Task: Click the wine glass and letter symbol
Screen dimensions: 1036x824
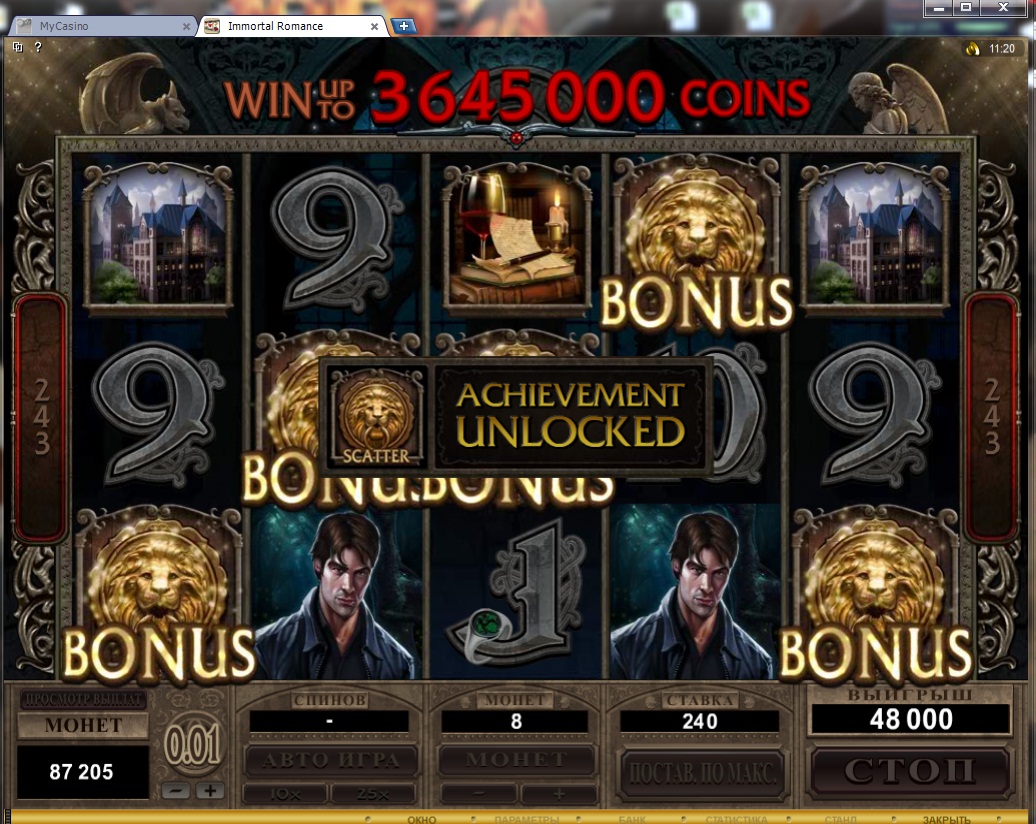Action: 518,235
